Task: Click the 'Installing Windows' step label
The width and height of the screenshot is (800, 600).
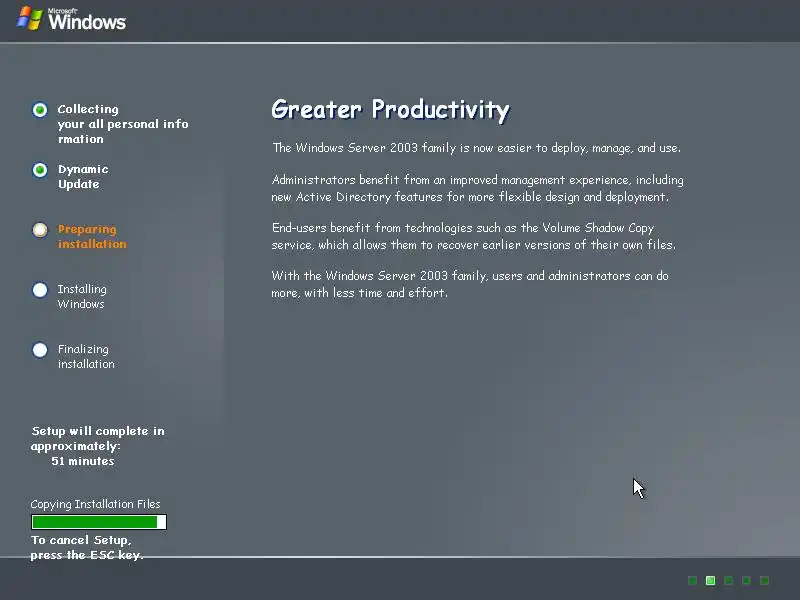Action: coord(82,296)
